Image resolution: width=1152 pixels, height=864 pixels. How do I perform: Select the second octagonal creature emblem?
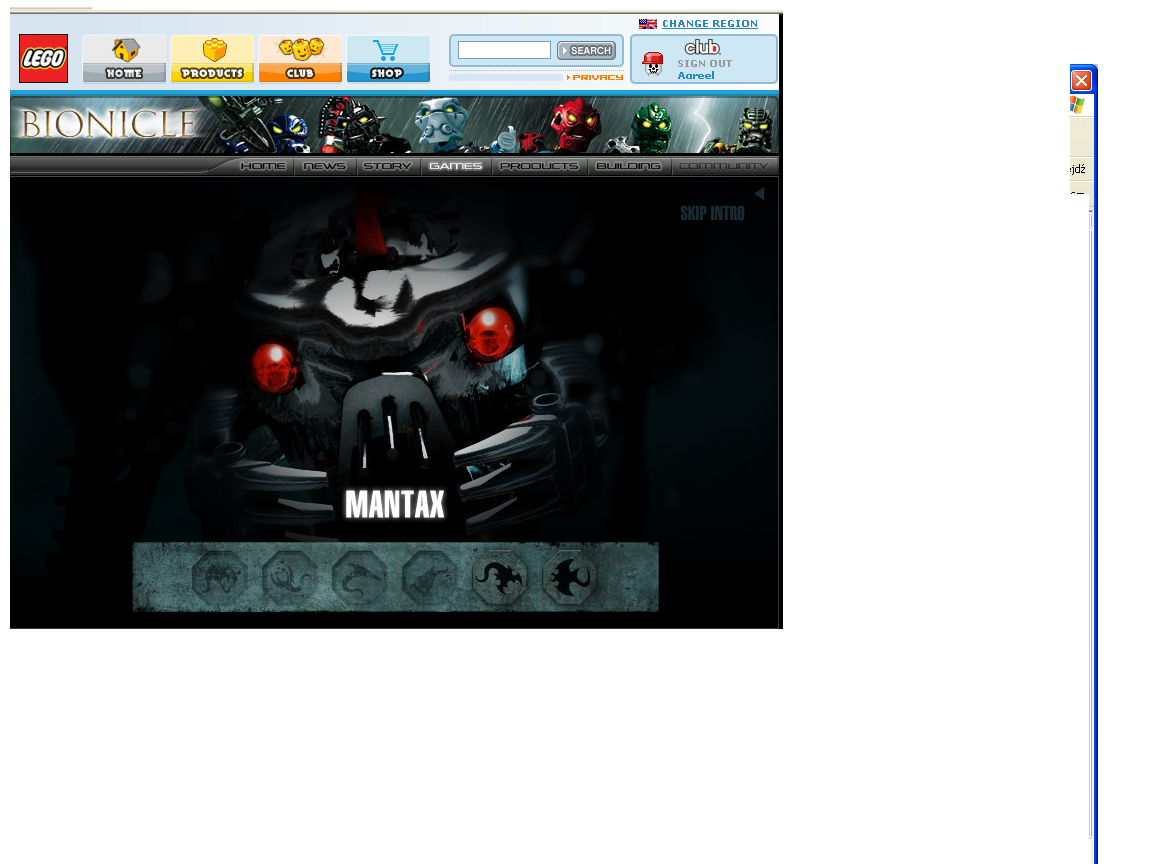tap(289, 577)
